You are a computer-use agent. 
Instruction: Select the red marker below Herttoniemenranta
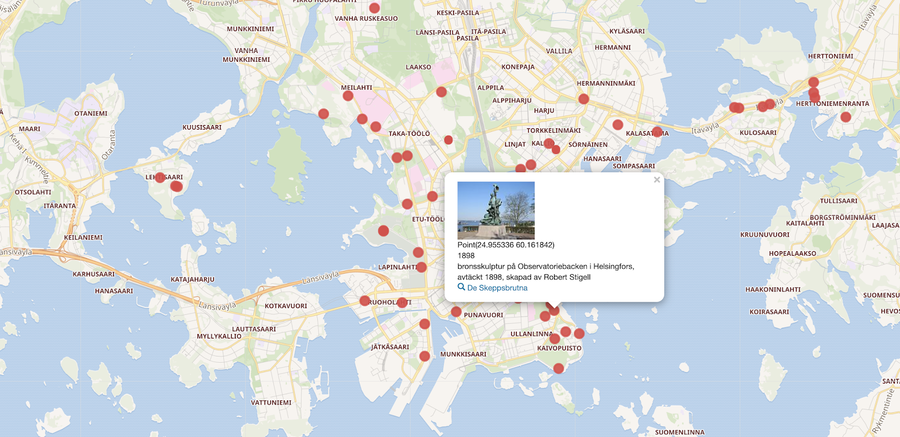tap(846, 117)
